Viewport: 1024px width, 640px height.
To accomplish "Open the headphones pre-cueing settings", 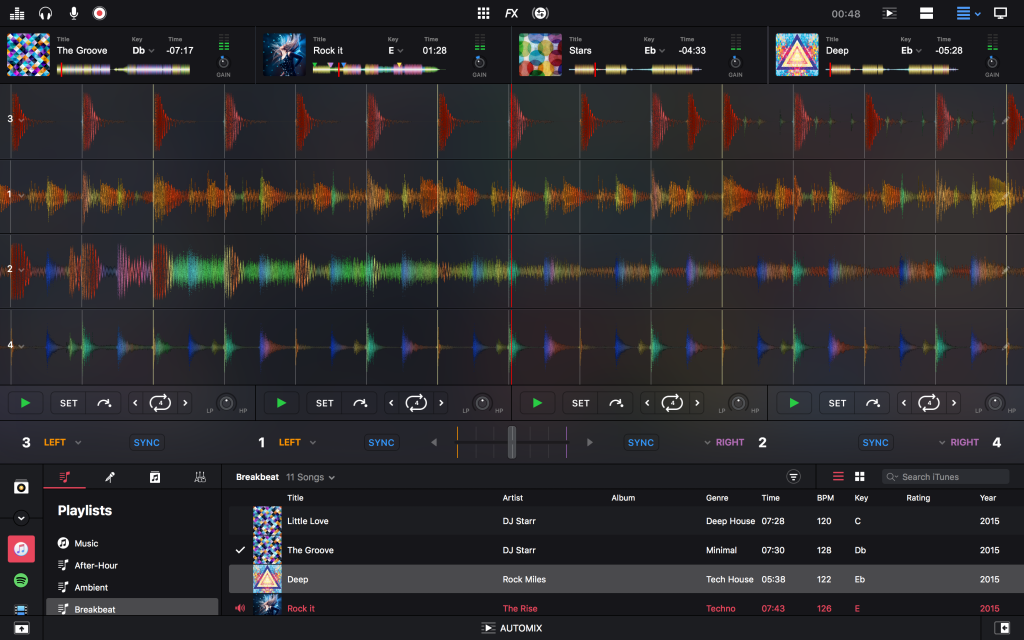I will 45,13.
